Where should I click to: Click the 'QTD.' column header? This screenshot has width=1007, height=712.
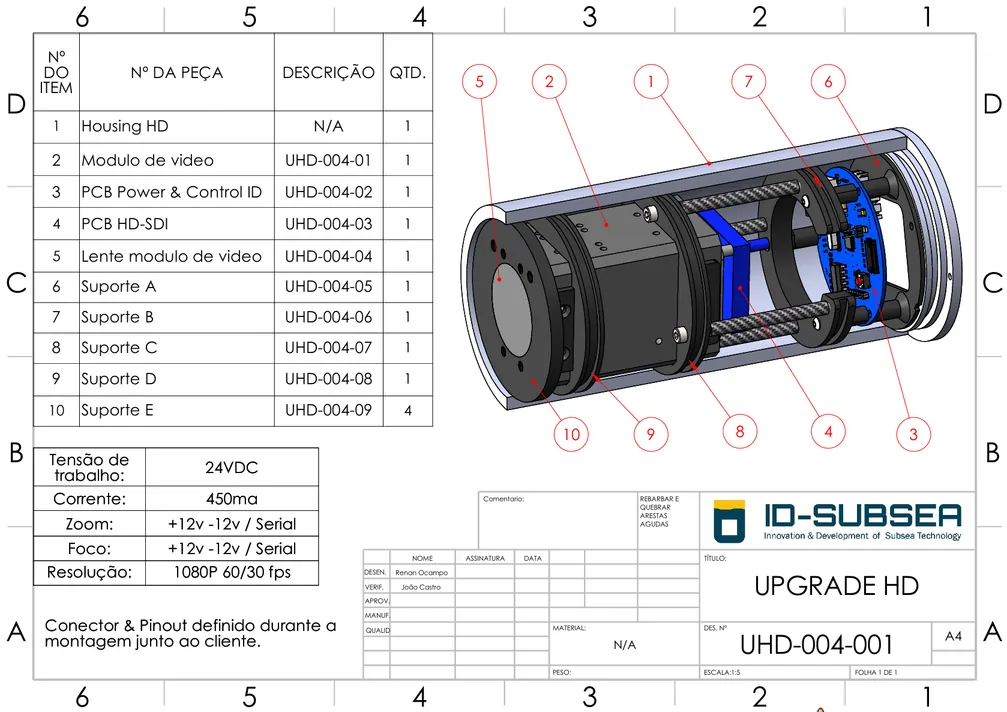click(x=408, y=73)
